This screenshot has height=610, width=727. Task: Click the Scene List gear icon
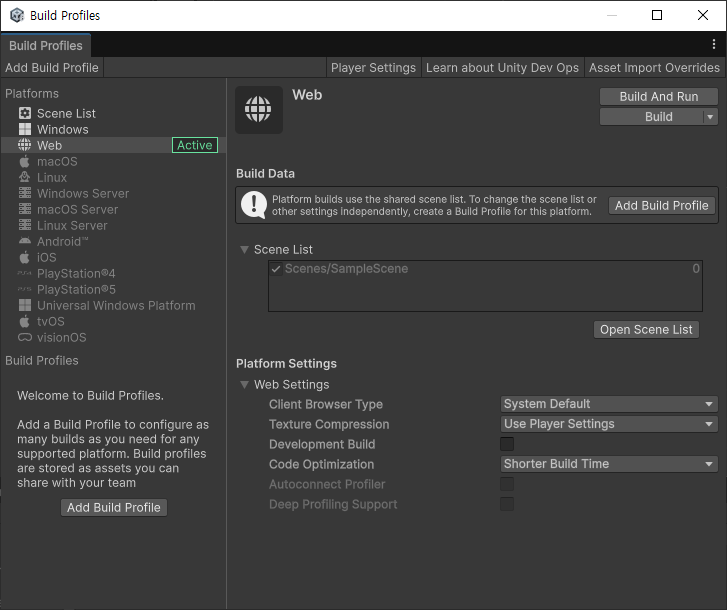(x=25, y=113)
